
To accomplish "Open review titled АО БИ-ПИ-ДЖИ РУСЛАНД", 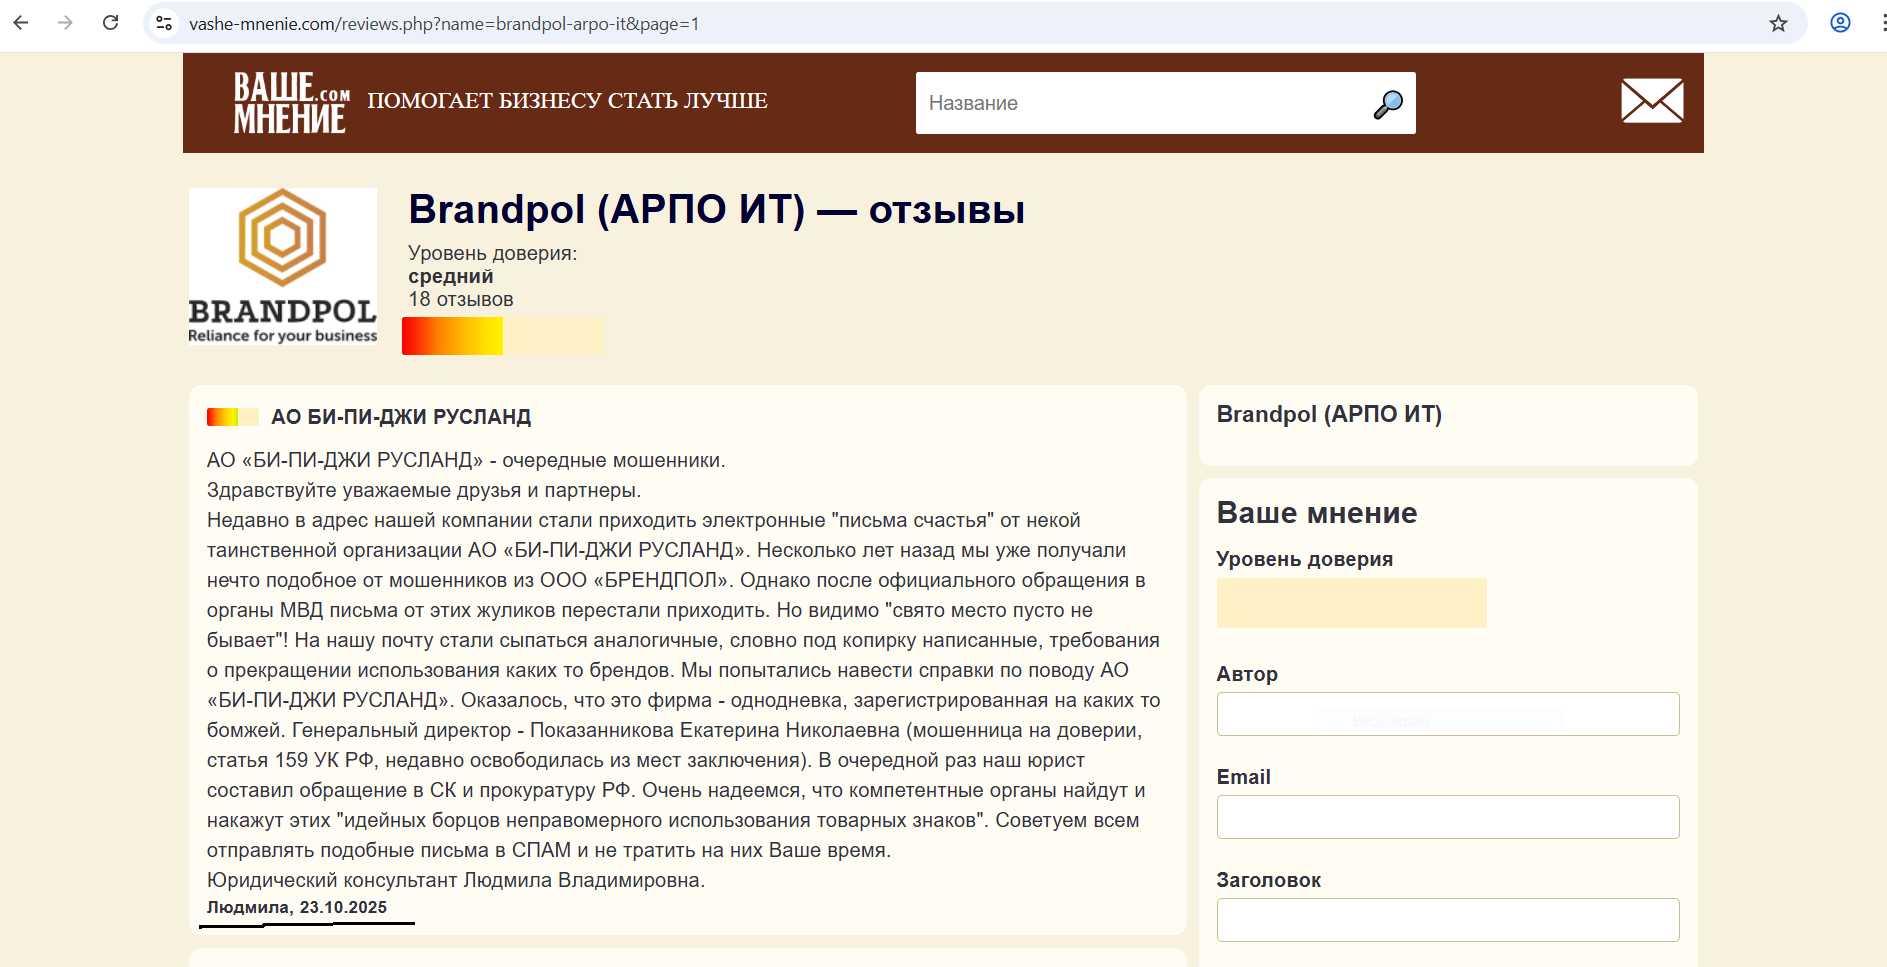I will (401, 417).
